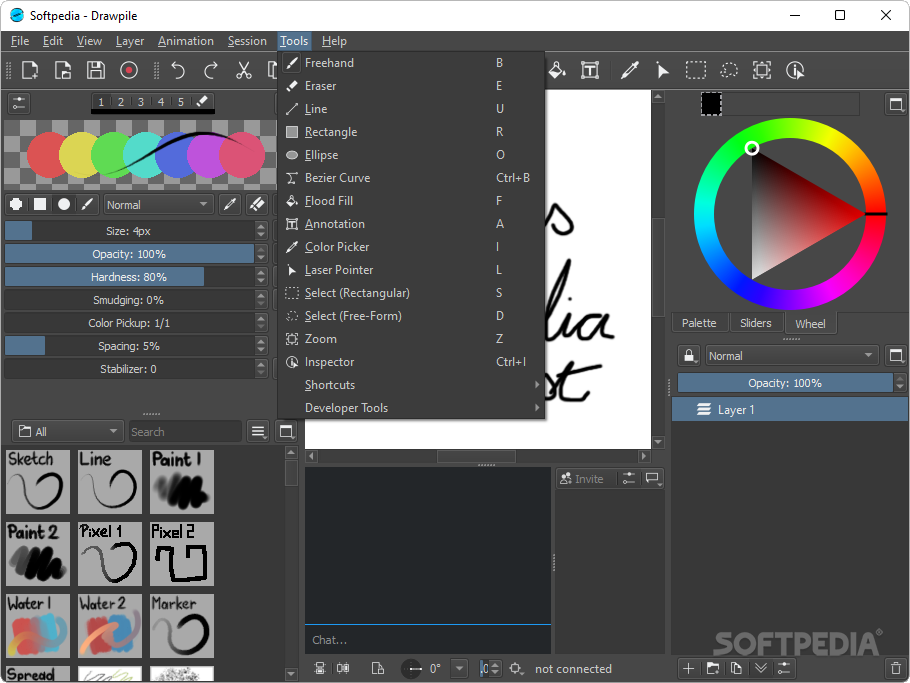The width and height of the screenshot is (910, 683).
Task: Click the Redo arrow icon
Action: tap(211, 70)
